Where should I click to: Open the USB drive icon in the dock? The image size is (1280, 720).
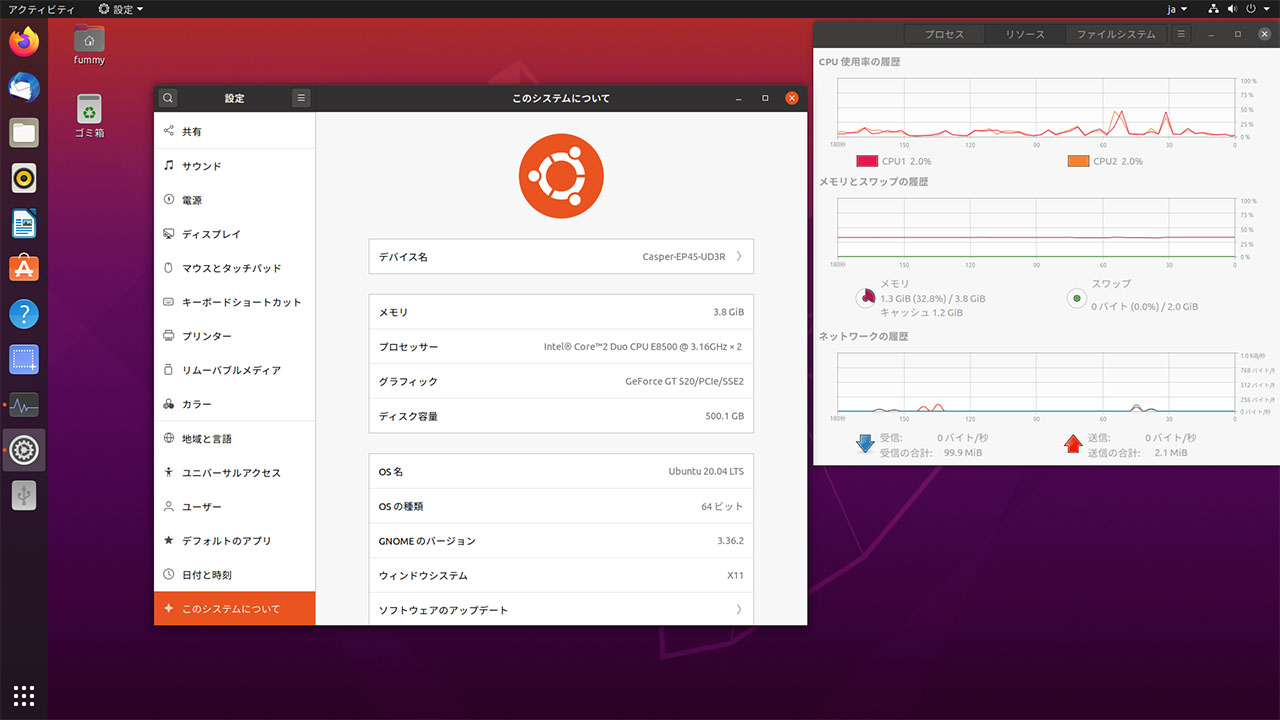coord(24,495)
